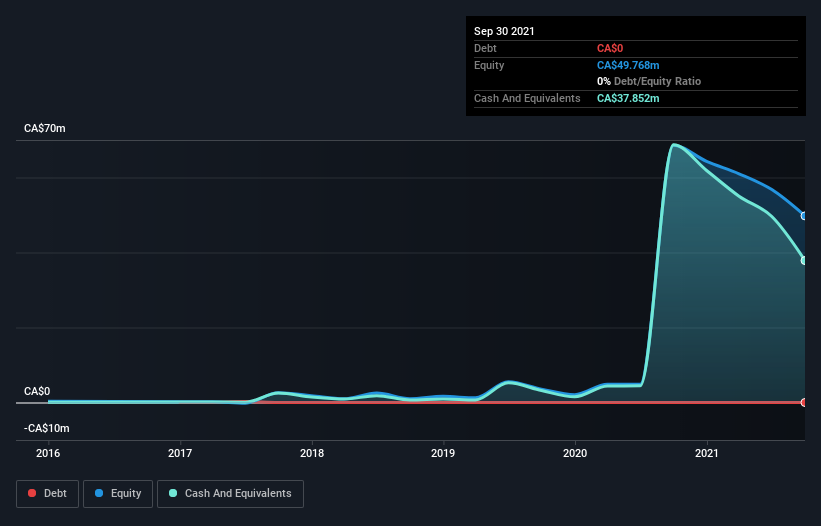
Task: Click the 2019 axis label
Action: (x=443, y=453)
